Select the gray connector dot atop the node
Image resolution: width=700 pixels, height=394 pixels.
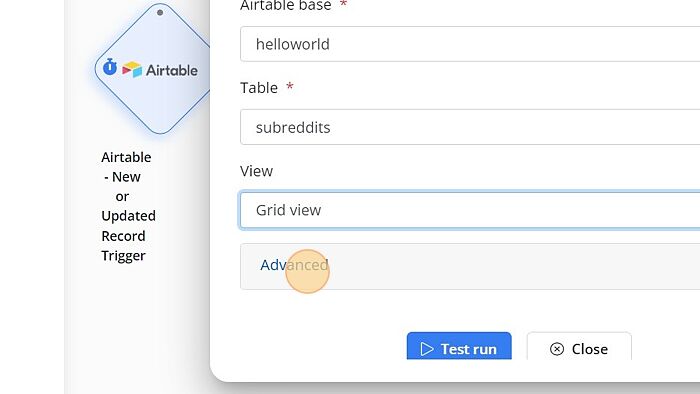[160, 12]
